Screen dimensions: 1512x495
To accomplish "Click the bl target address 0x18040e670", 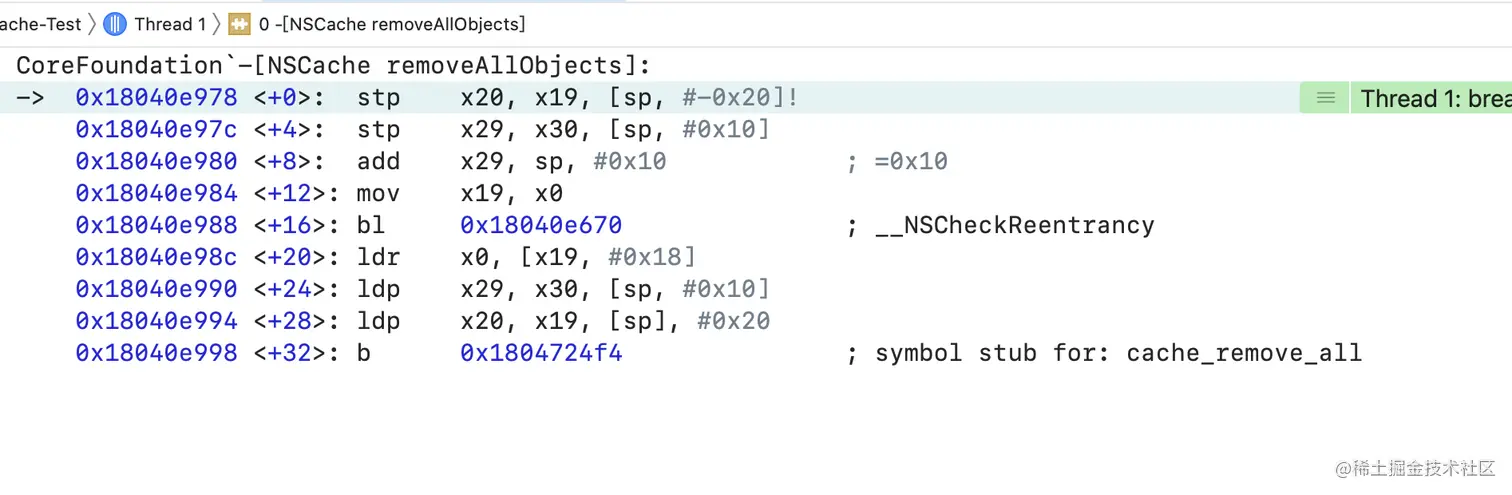I will pyautogui.click(x=541, y=225).
